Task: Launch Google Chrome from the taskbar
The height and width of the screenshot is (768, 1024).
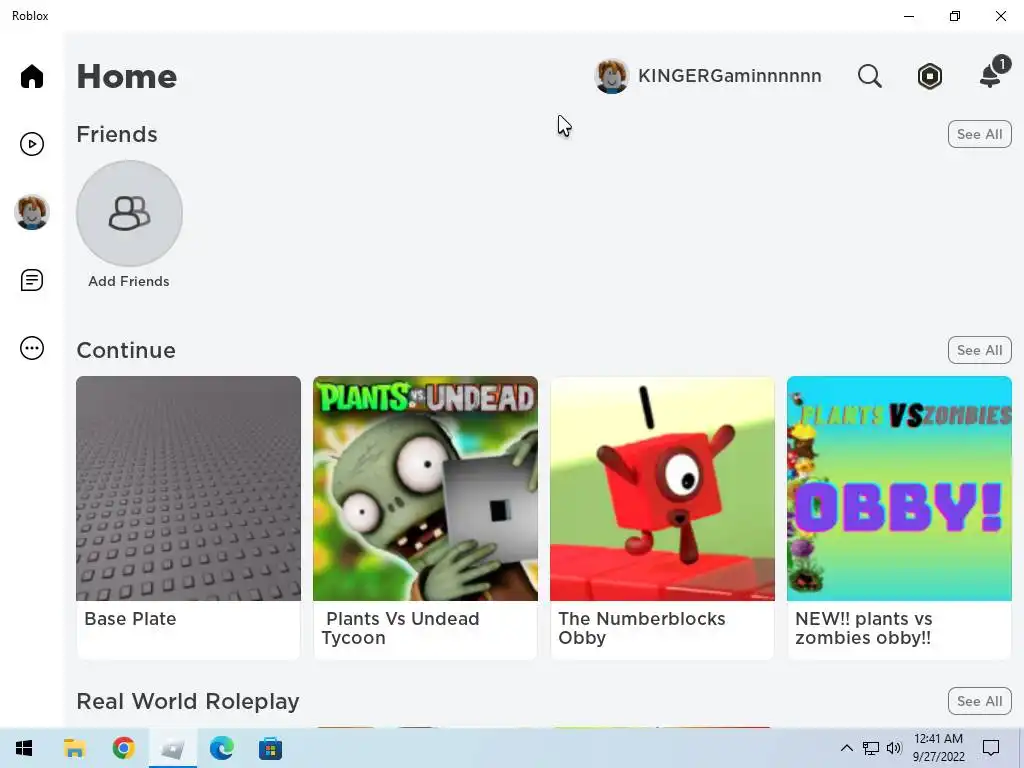Action: click(x=123, y=748)
